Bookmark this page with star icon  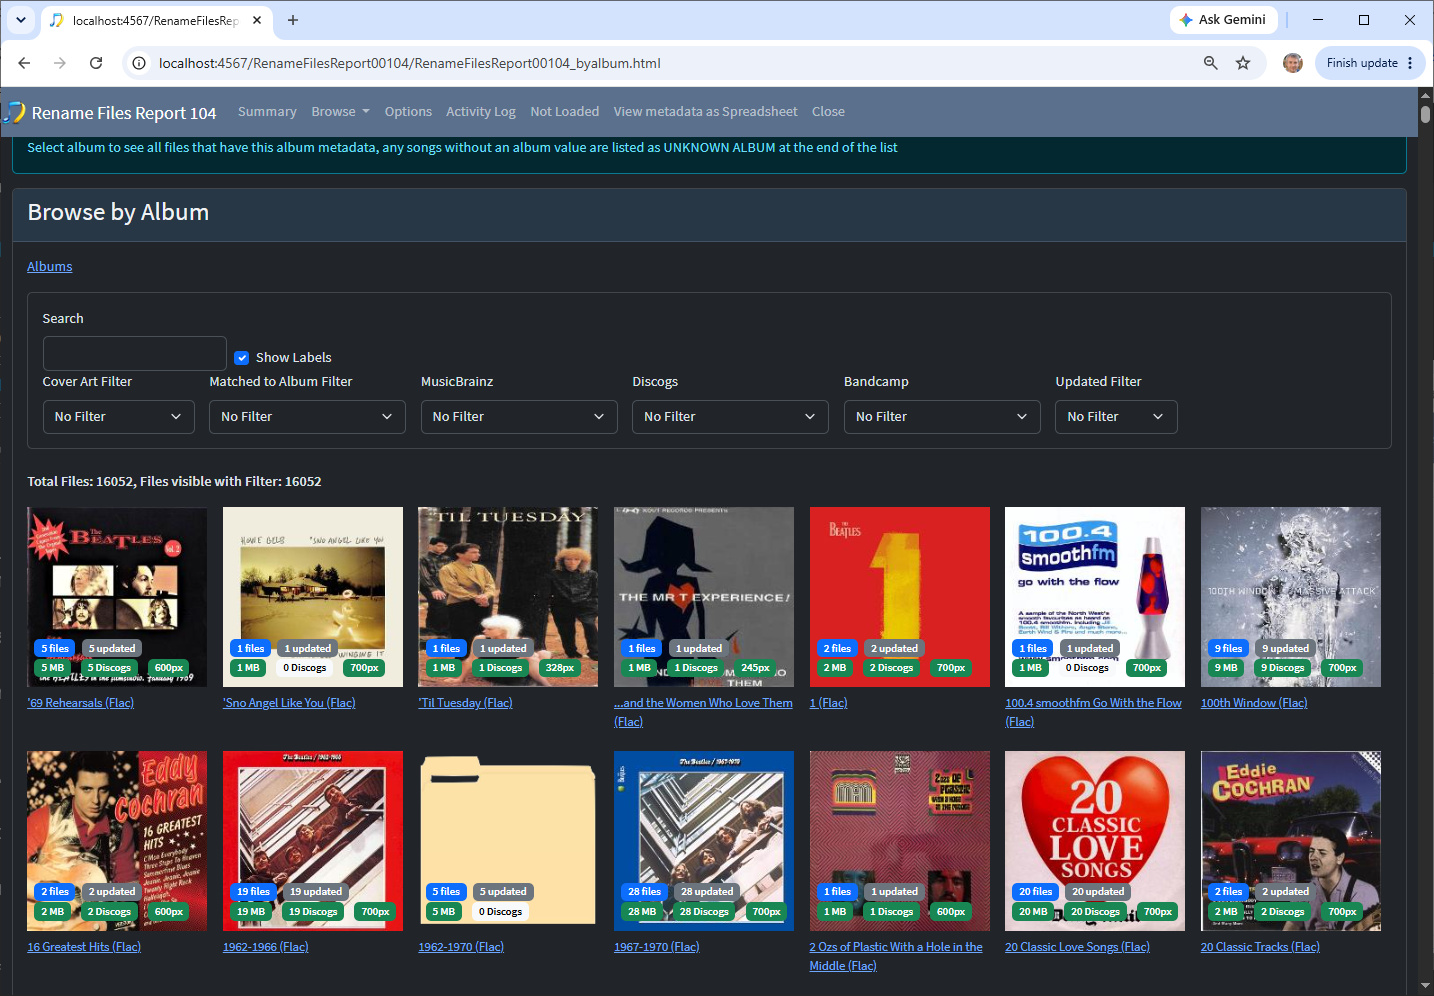(x=1243, y=63)
